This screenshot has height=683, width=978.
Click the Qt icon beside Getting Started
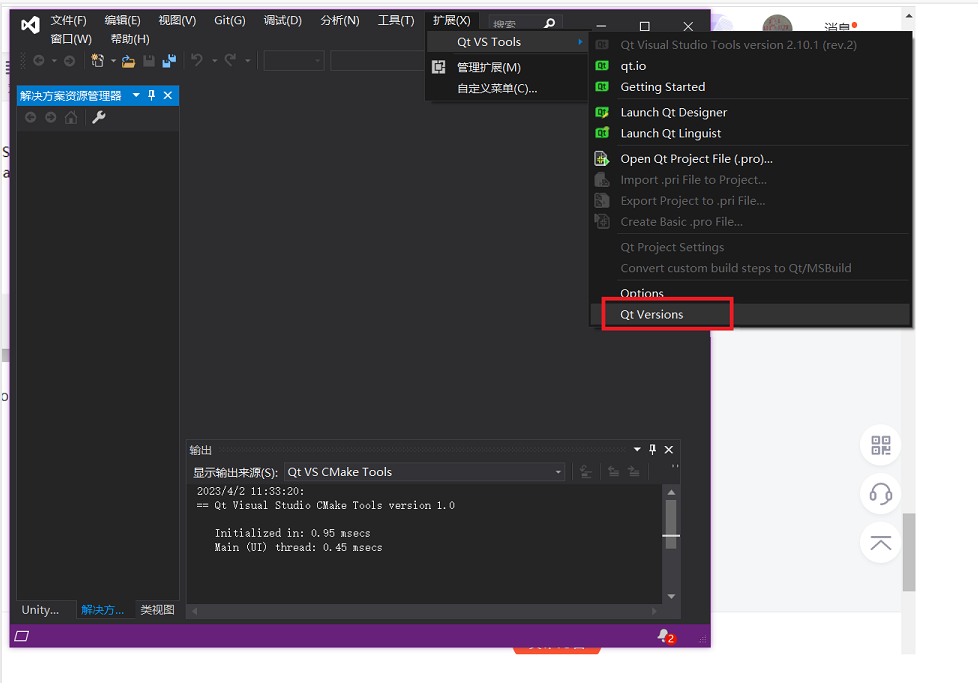602,87
